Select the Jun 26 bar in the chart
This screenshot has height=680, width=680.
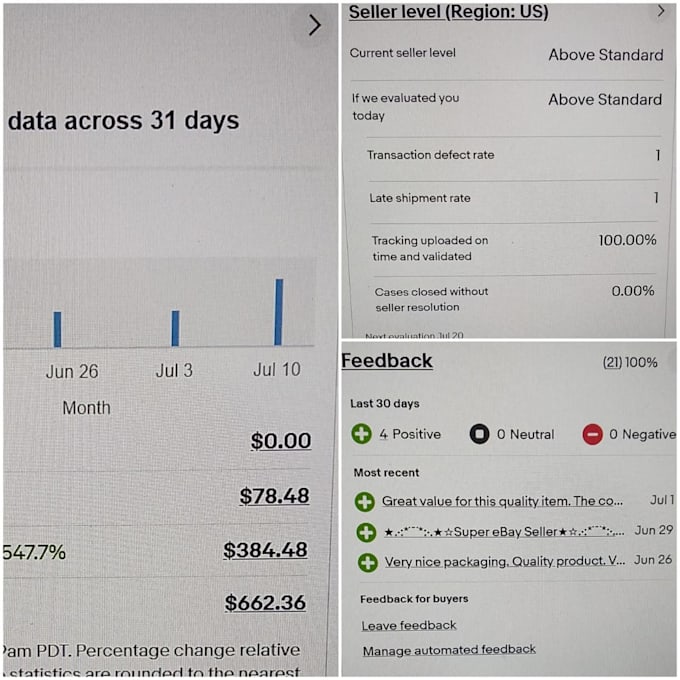[x=57, y=329]
